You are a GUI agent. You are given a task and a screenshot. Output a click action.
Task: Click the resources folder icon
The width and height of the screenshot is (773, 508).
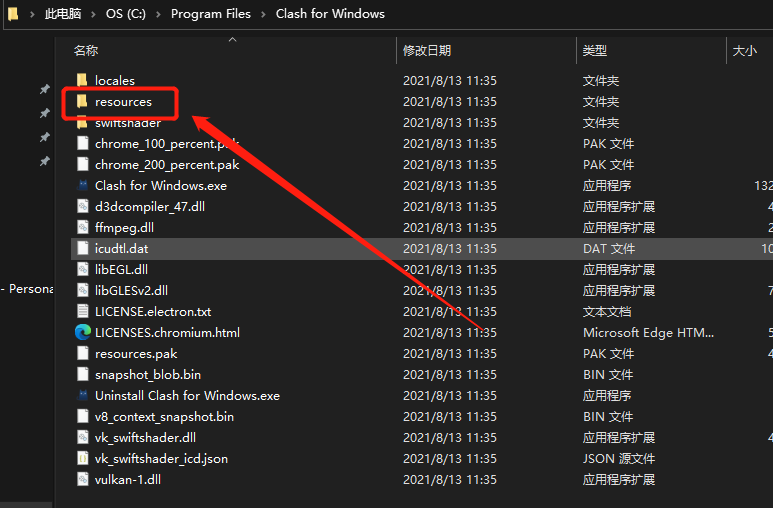83,101
